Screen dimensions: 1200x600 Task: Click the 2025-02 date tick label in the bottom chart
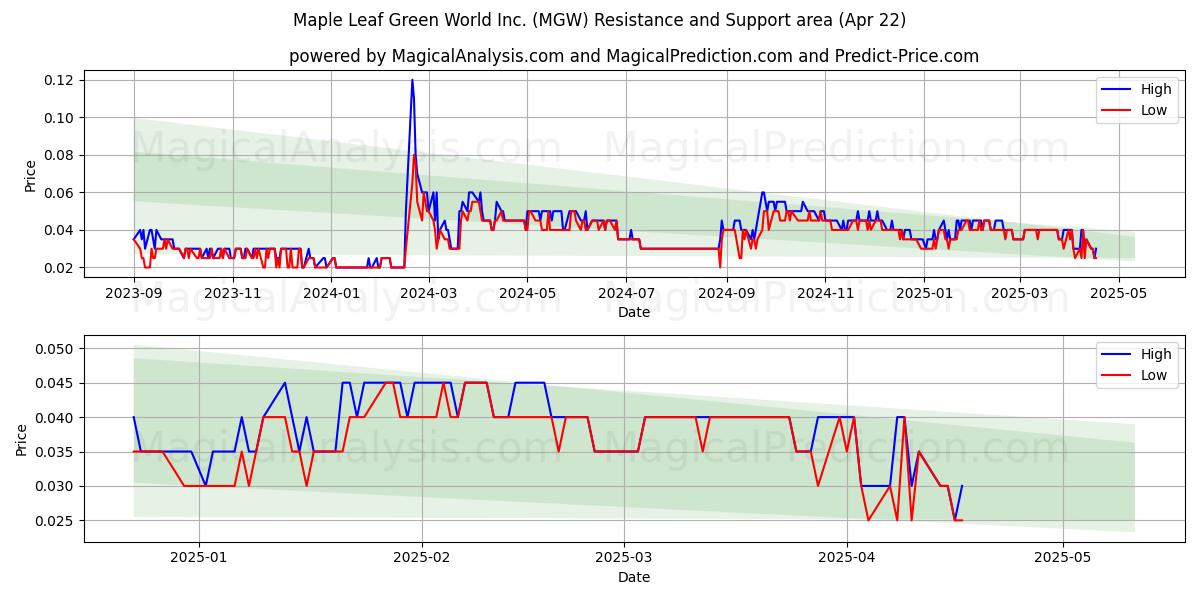click(421, 558)
